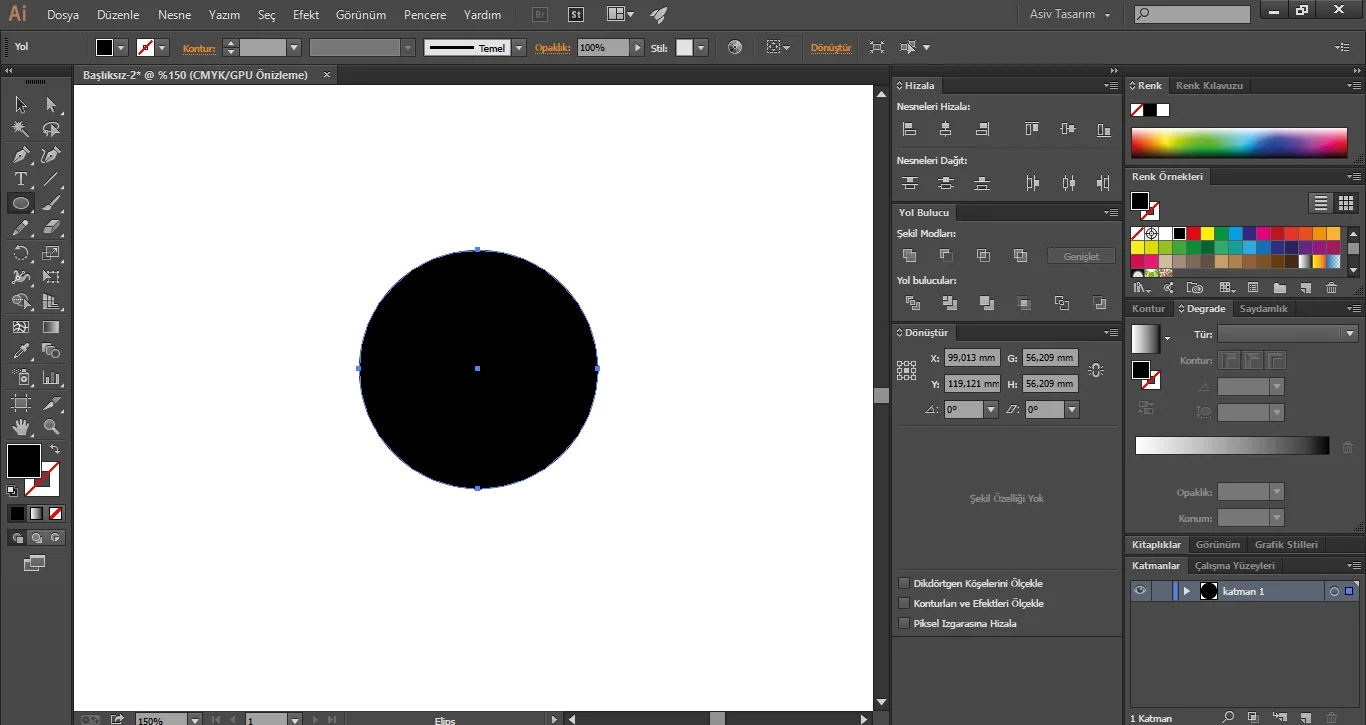Switch to Saydamlık tab

click(x=1264, y=309)
